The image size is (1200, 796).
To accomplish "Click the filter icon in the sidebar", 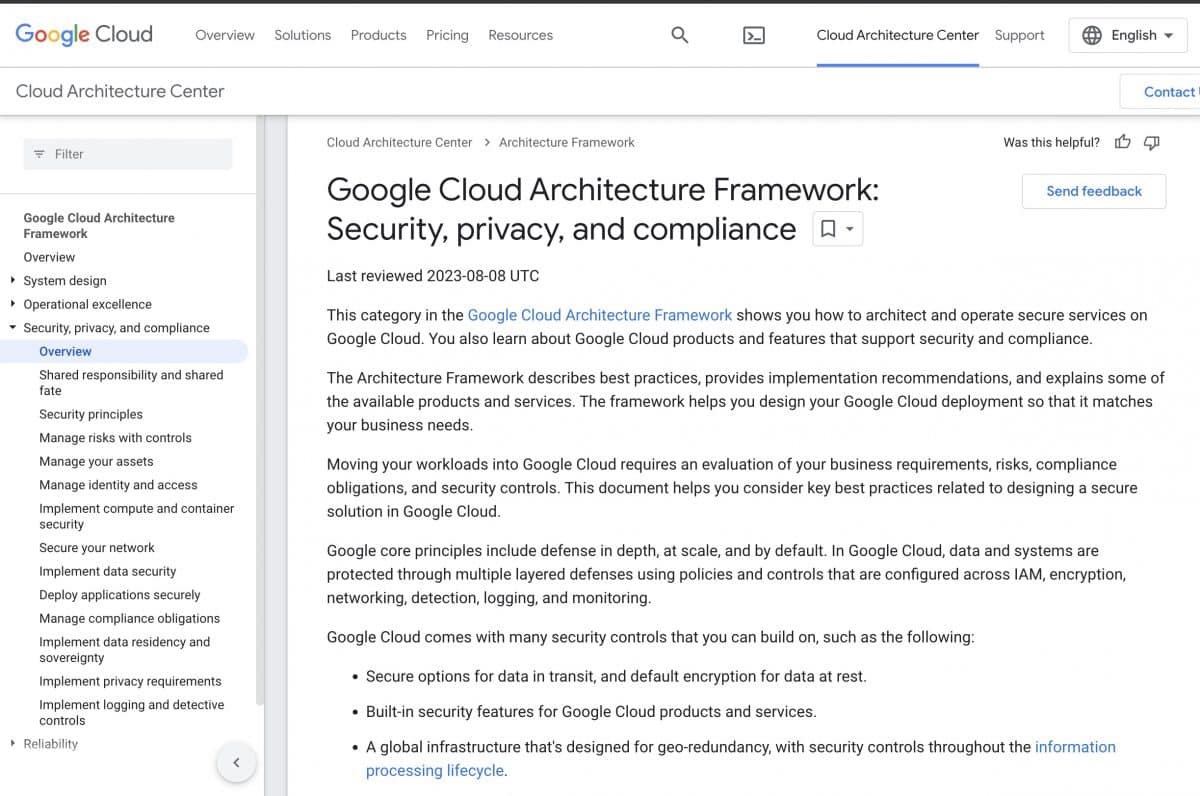I will click(x=39, y=153).
